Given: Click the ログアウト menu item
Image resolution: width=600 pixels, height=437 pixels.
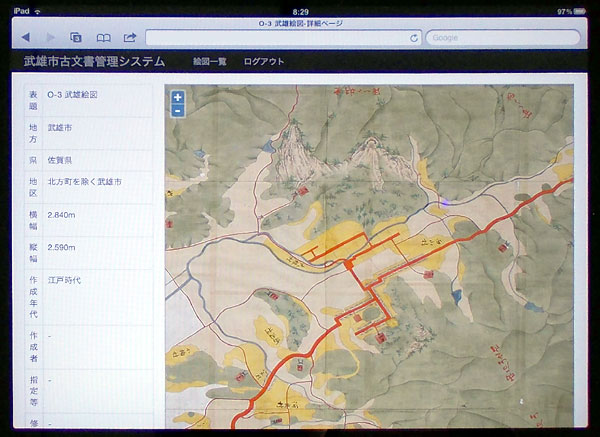Looking at the screenshot, I should pyautogui.click(x=264, y=62).
